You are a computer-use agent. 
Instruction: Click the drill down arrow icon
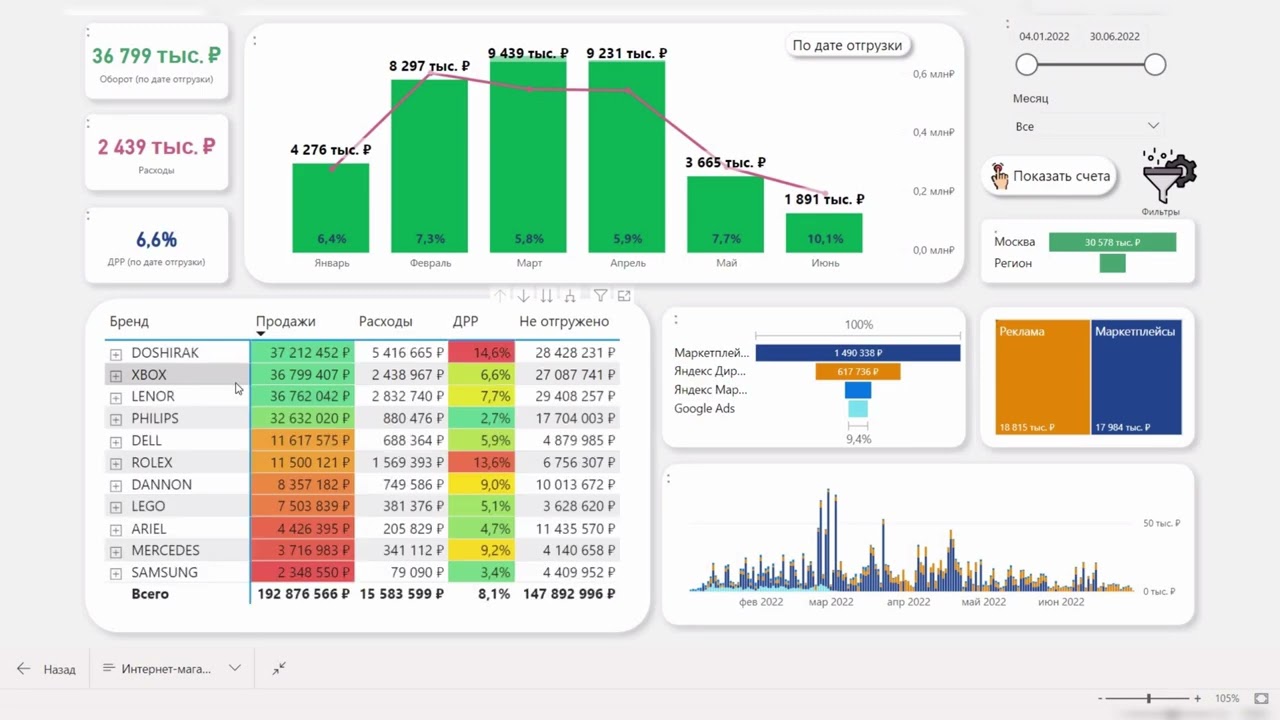click(523, 296)
